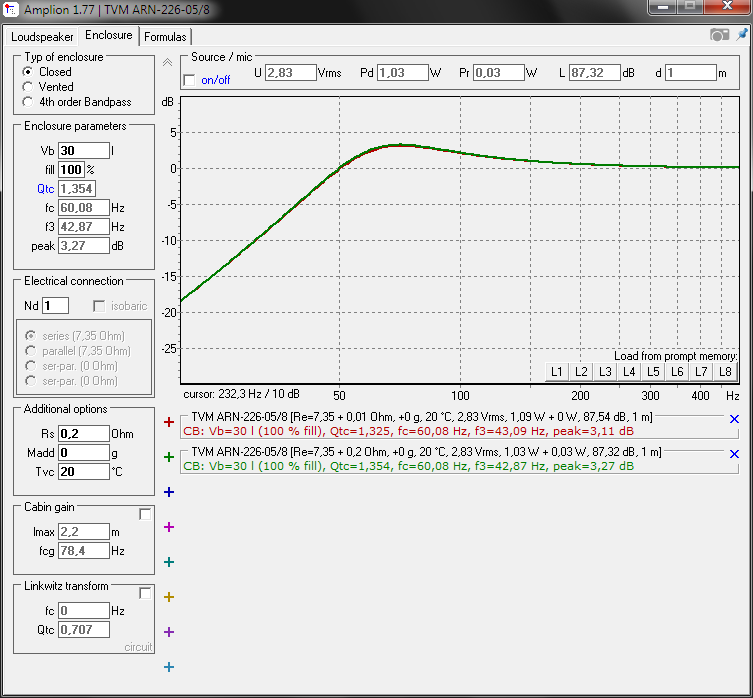
Task: Load prompt memory L4
Action: (x=629, y=372)
